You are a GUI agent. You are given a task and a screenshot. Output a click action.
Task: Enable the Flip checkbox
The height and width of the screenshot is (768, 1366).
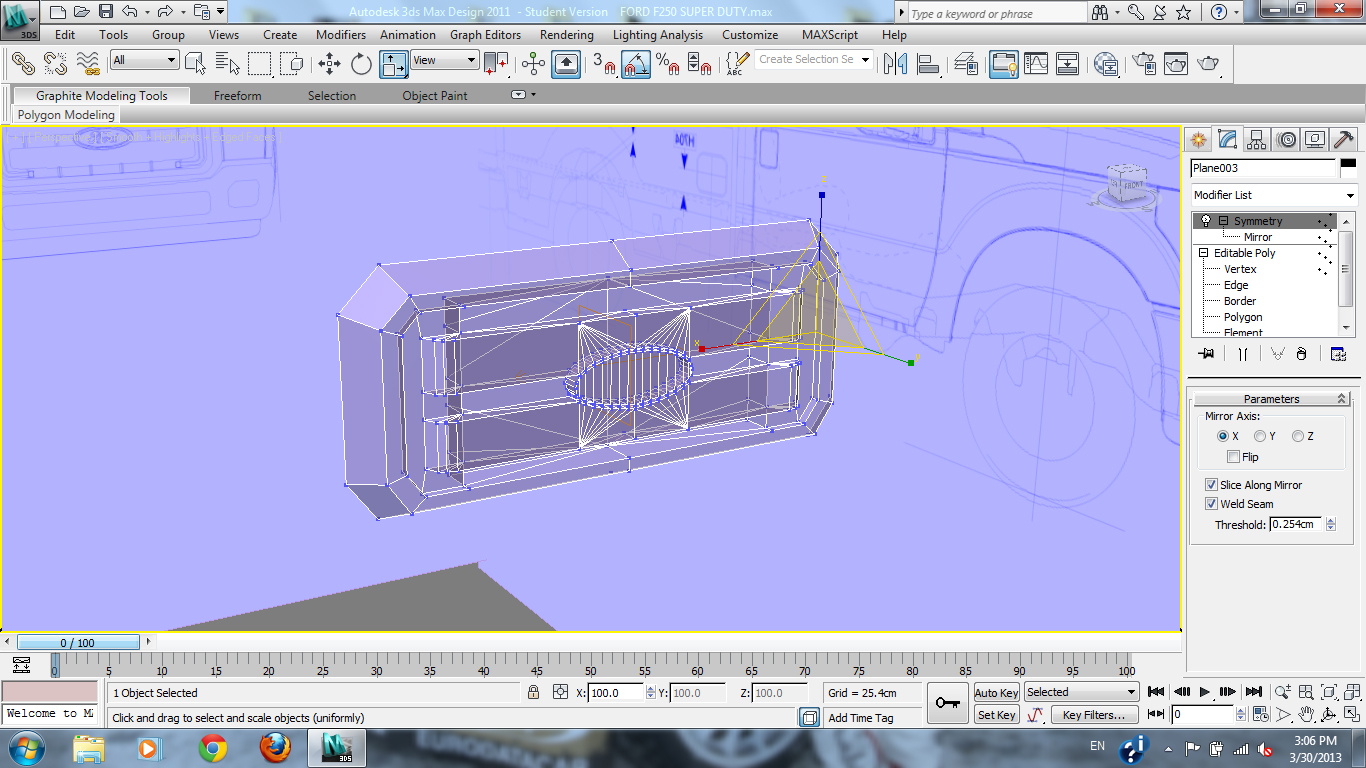pyautogui.click(x=1234, y=457)
